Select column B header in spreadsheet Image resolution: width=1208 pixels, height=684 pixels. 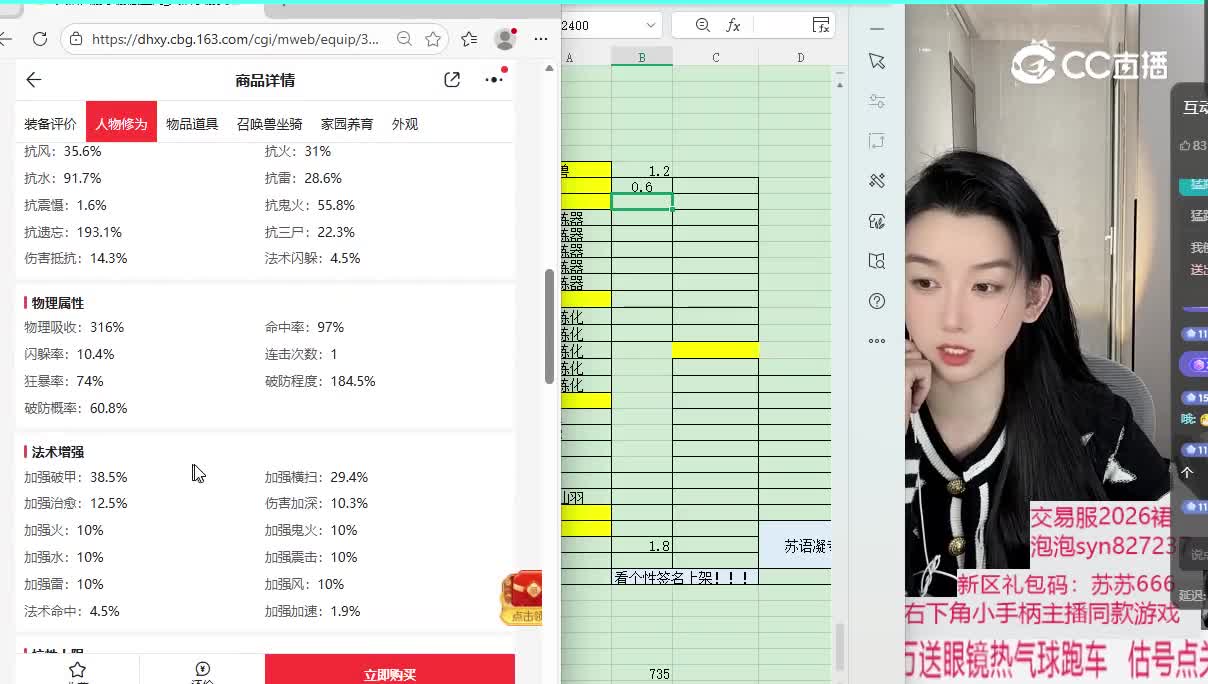(642, 58)
